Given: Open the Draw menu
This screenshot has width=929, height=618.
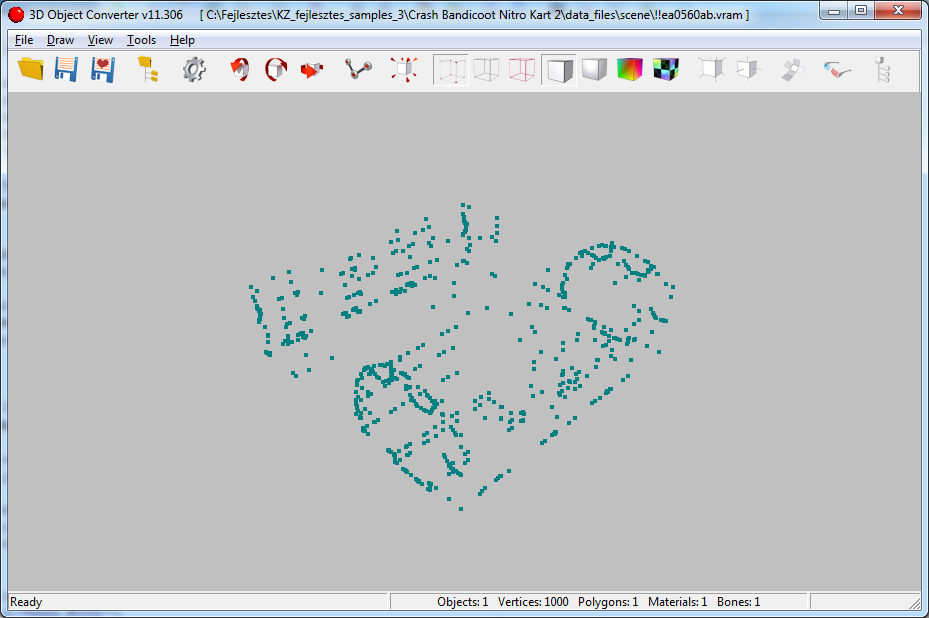Looking at the screenshot, I should 60,40.
